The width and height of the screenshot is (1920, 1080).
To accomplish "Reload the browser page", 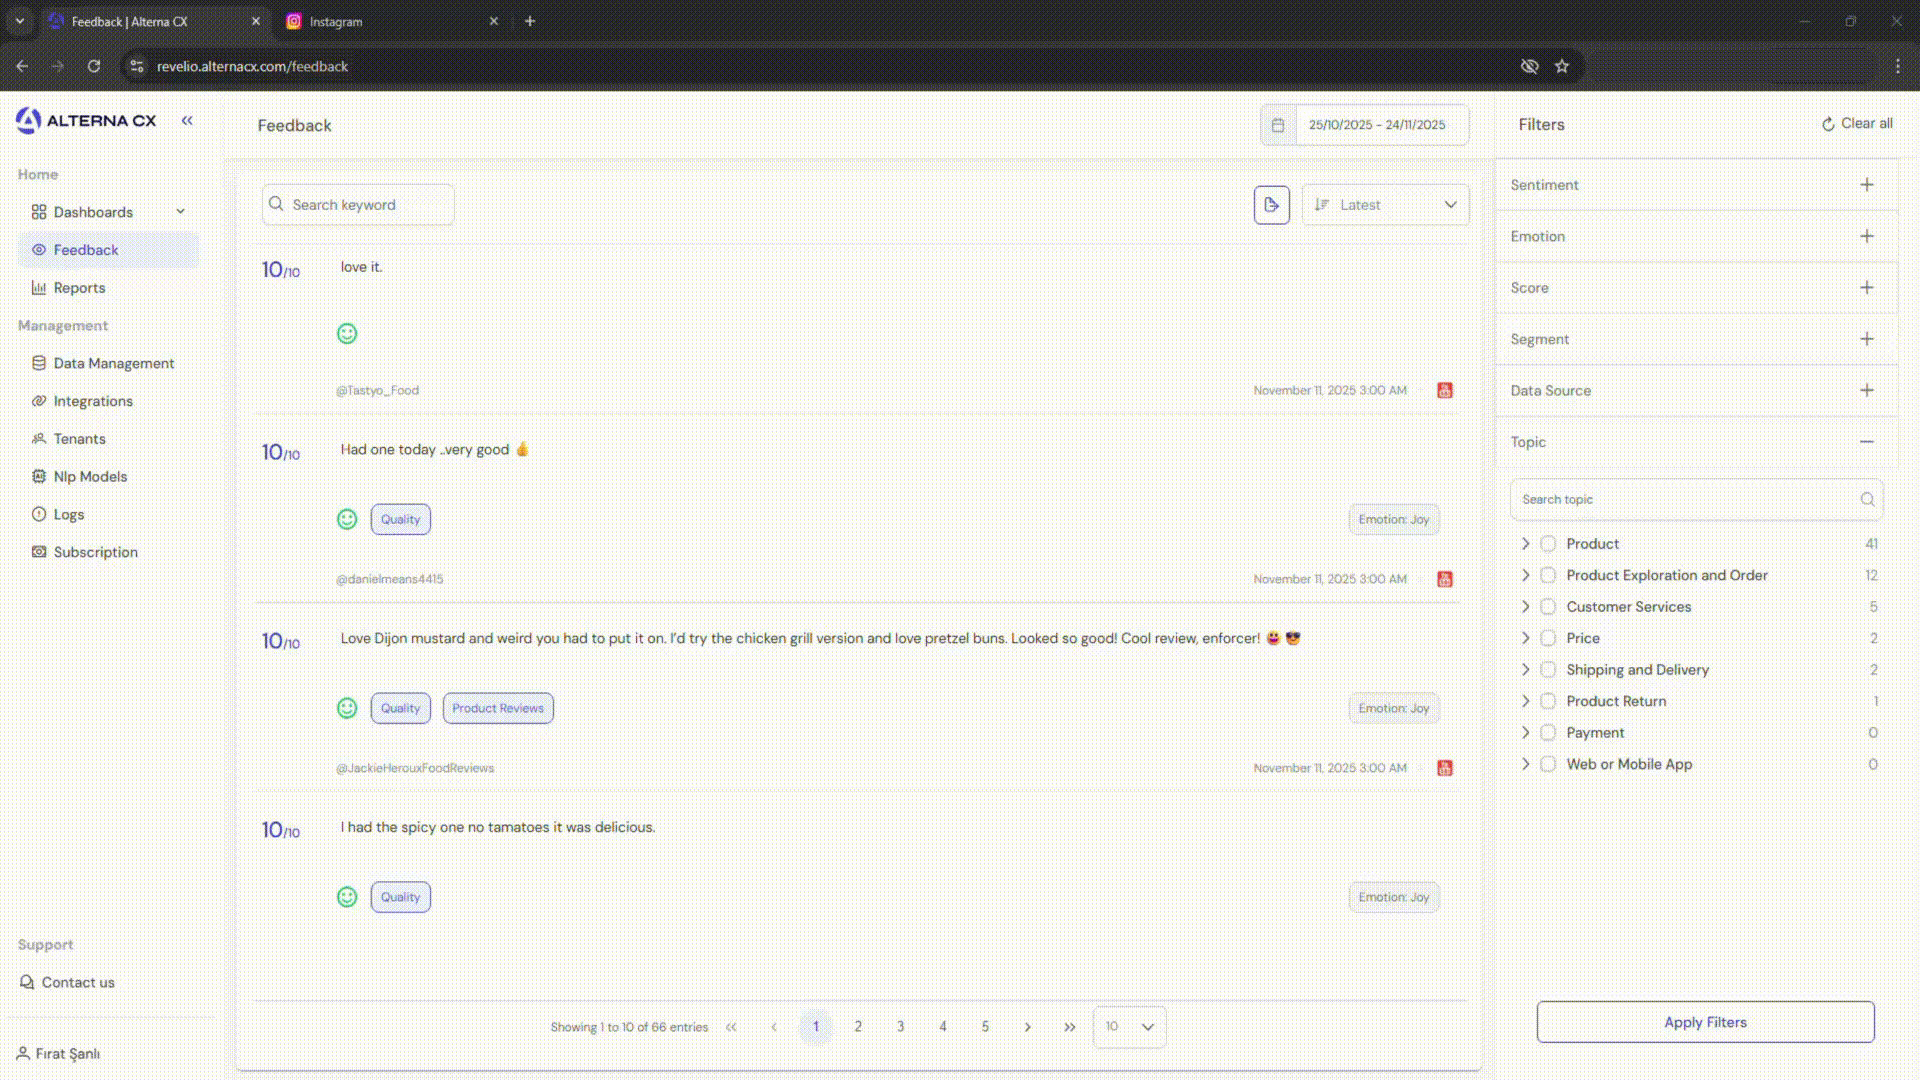I will (x=94, y=66).
